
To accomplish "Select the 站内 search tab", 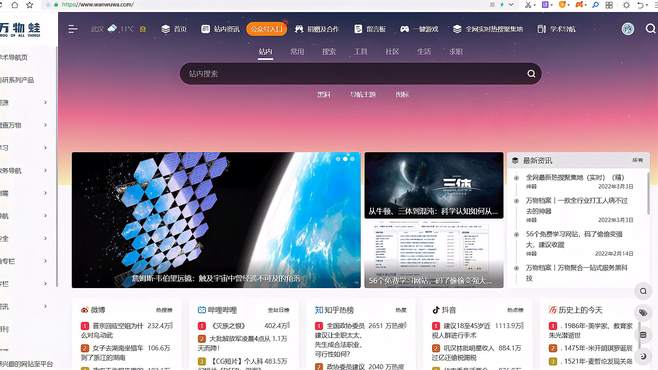I will pos(265,52).
